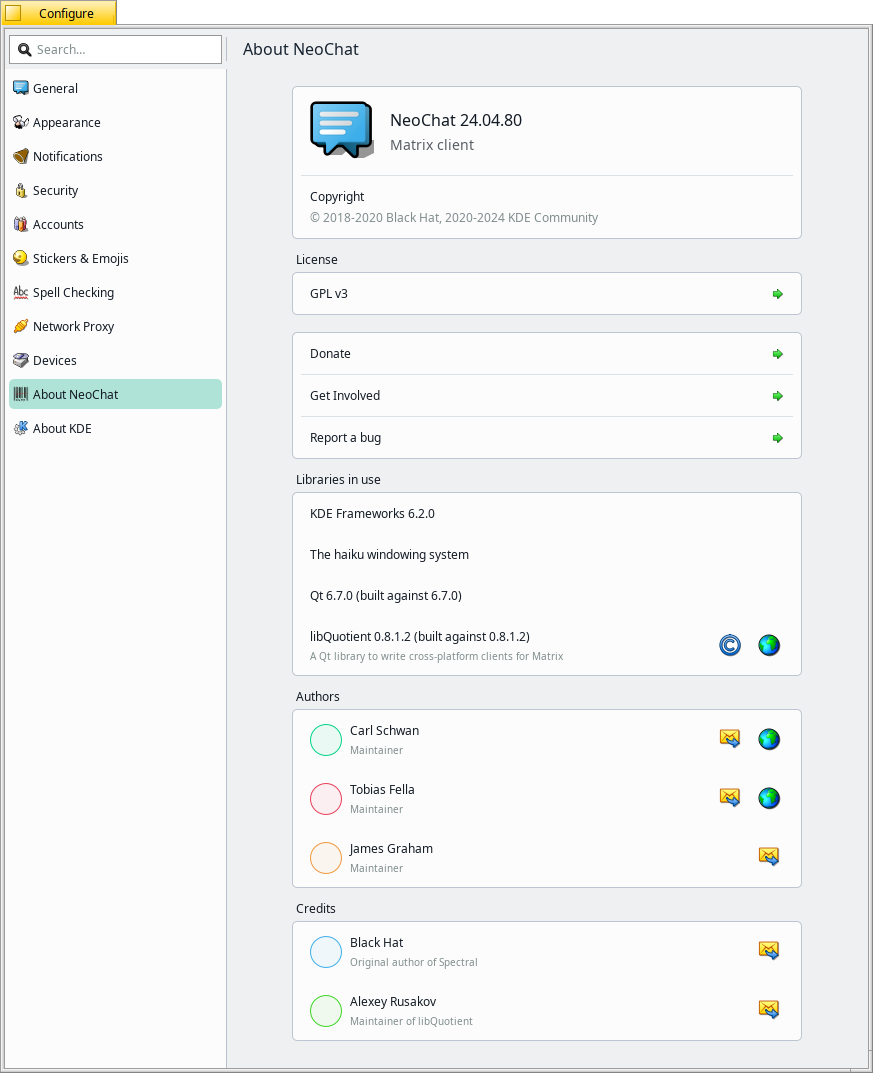This screenshot has width=873, height=1073.
Task: Click Tobias Fella's email icon
Action: click(730, 798)
